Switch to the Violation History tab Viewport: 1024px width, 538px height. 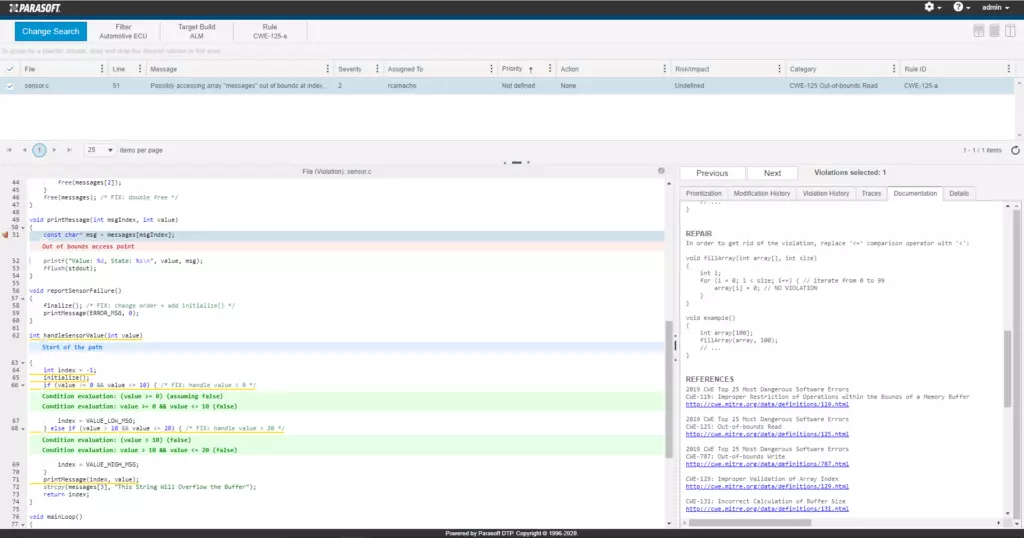point(825,193)
